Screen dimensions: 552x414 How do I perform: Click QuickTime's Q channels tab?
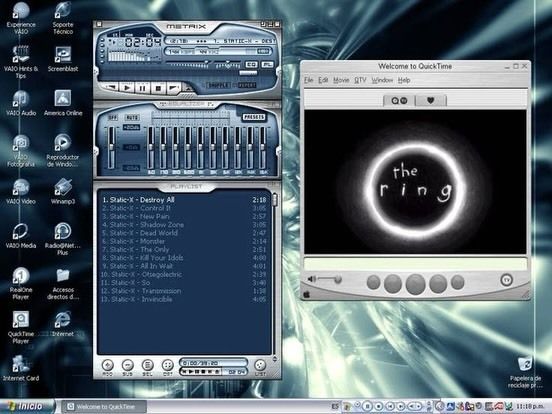click(399, 101)
